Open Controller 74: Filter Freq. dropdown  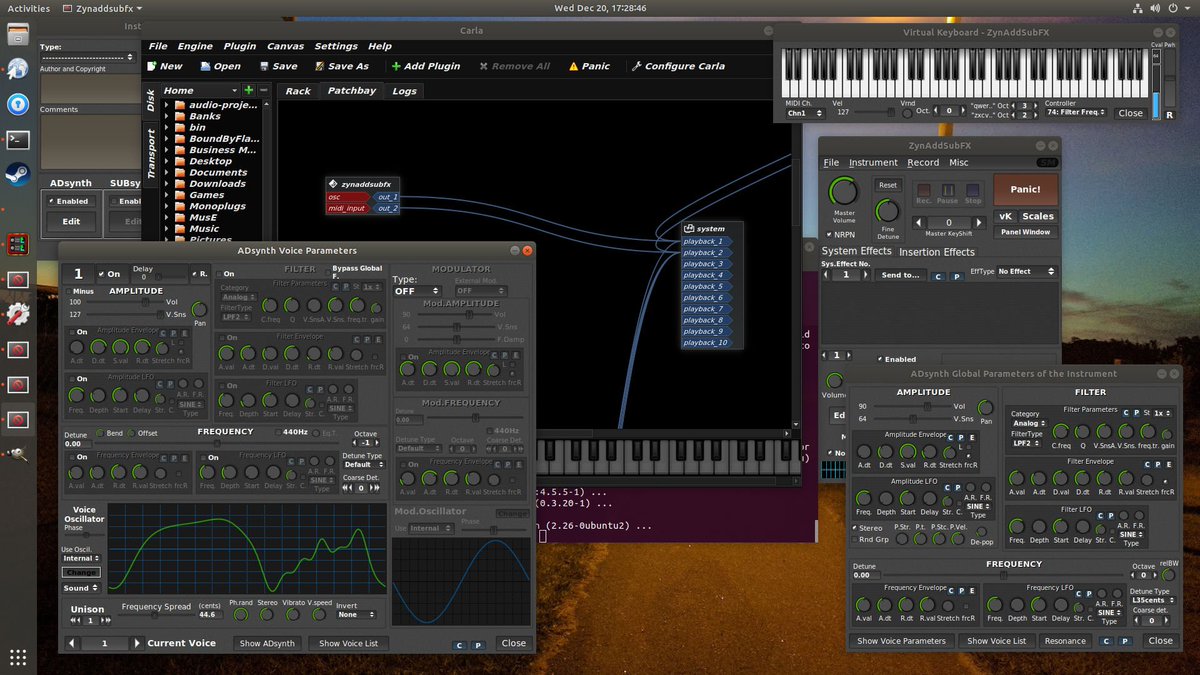click(1074, 113)
